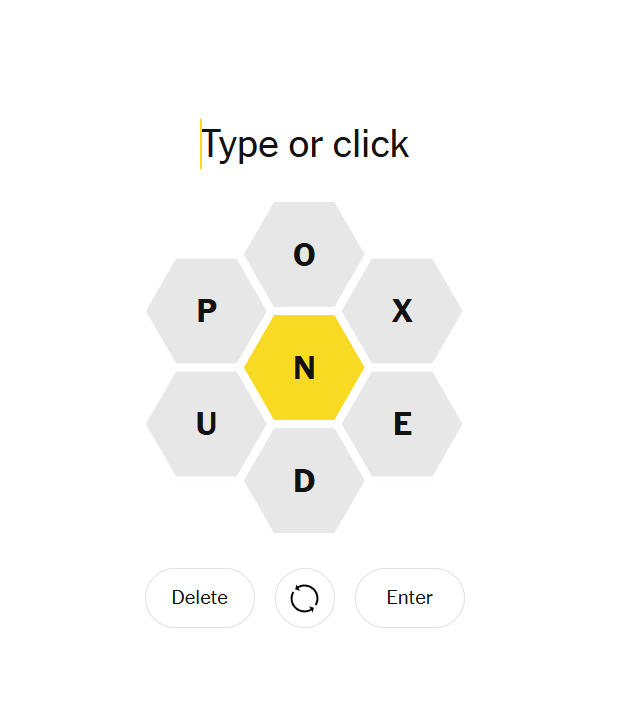Pick the D letter hexagon
639x710 pixels.
pos(304,480)
